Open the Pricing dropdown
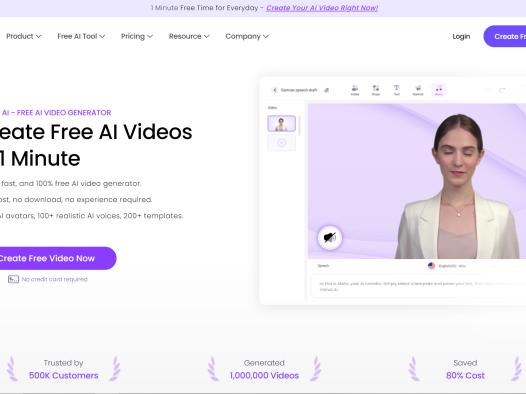Screen dimensions: 526x394 click(137, 36)
